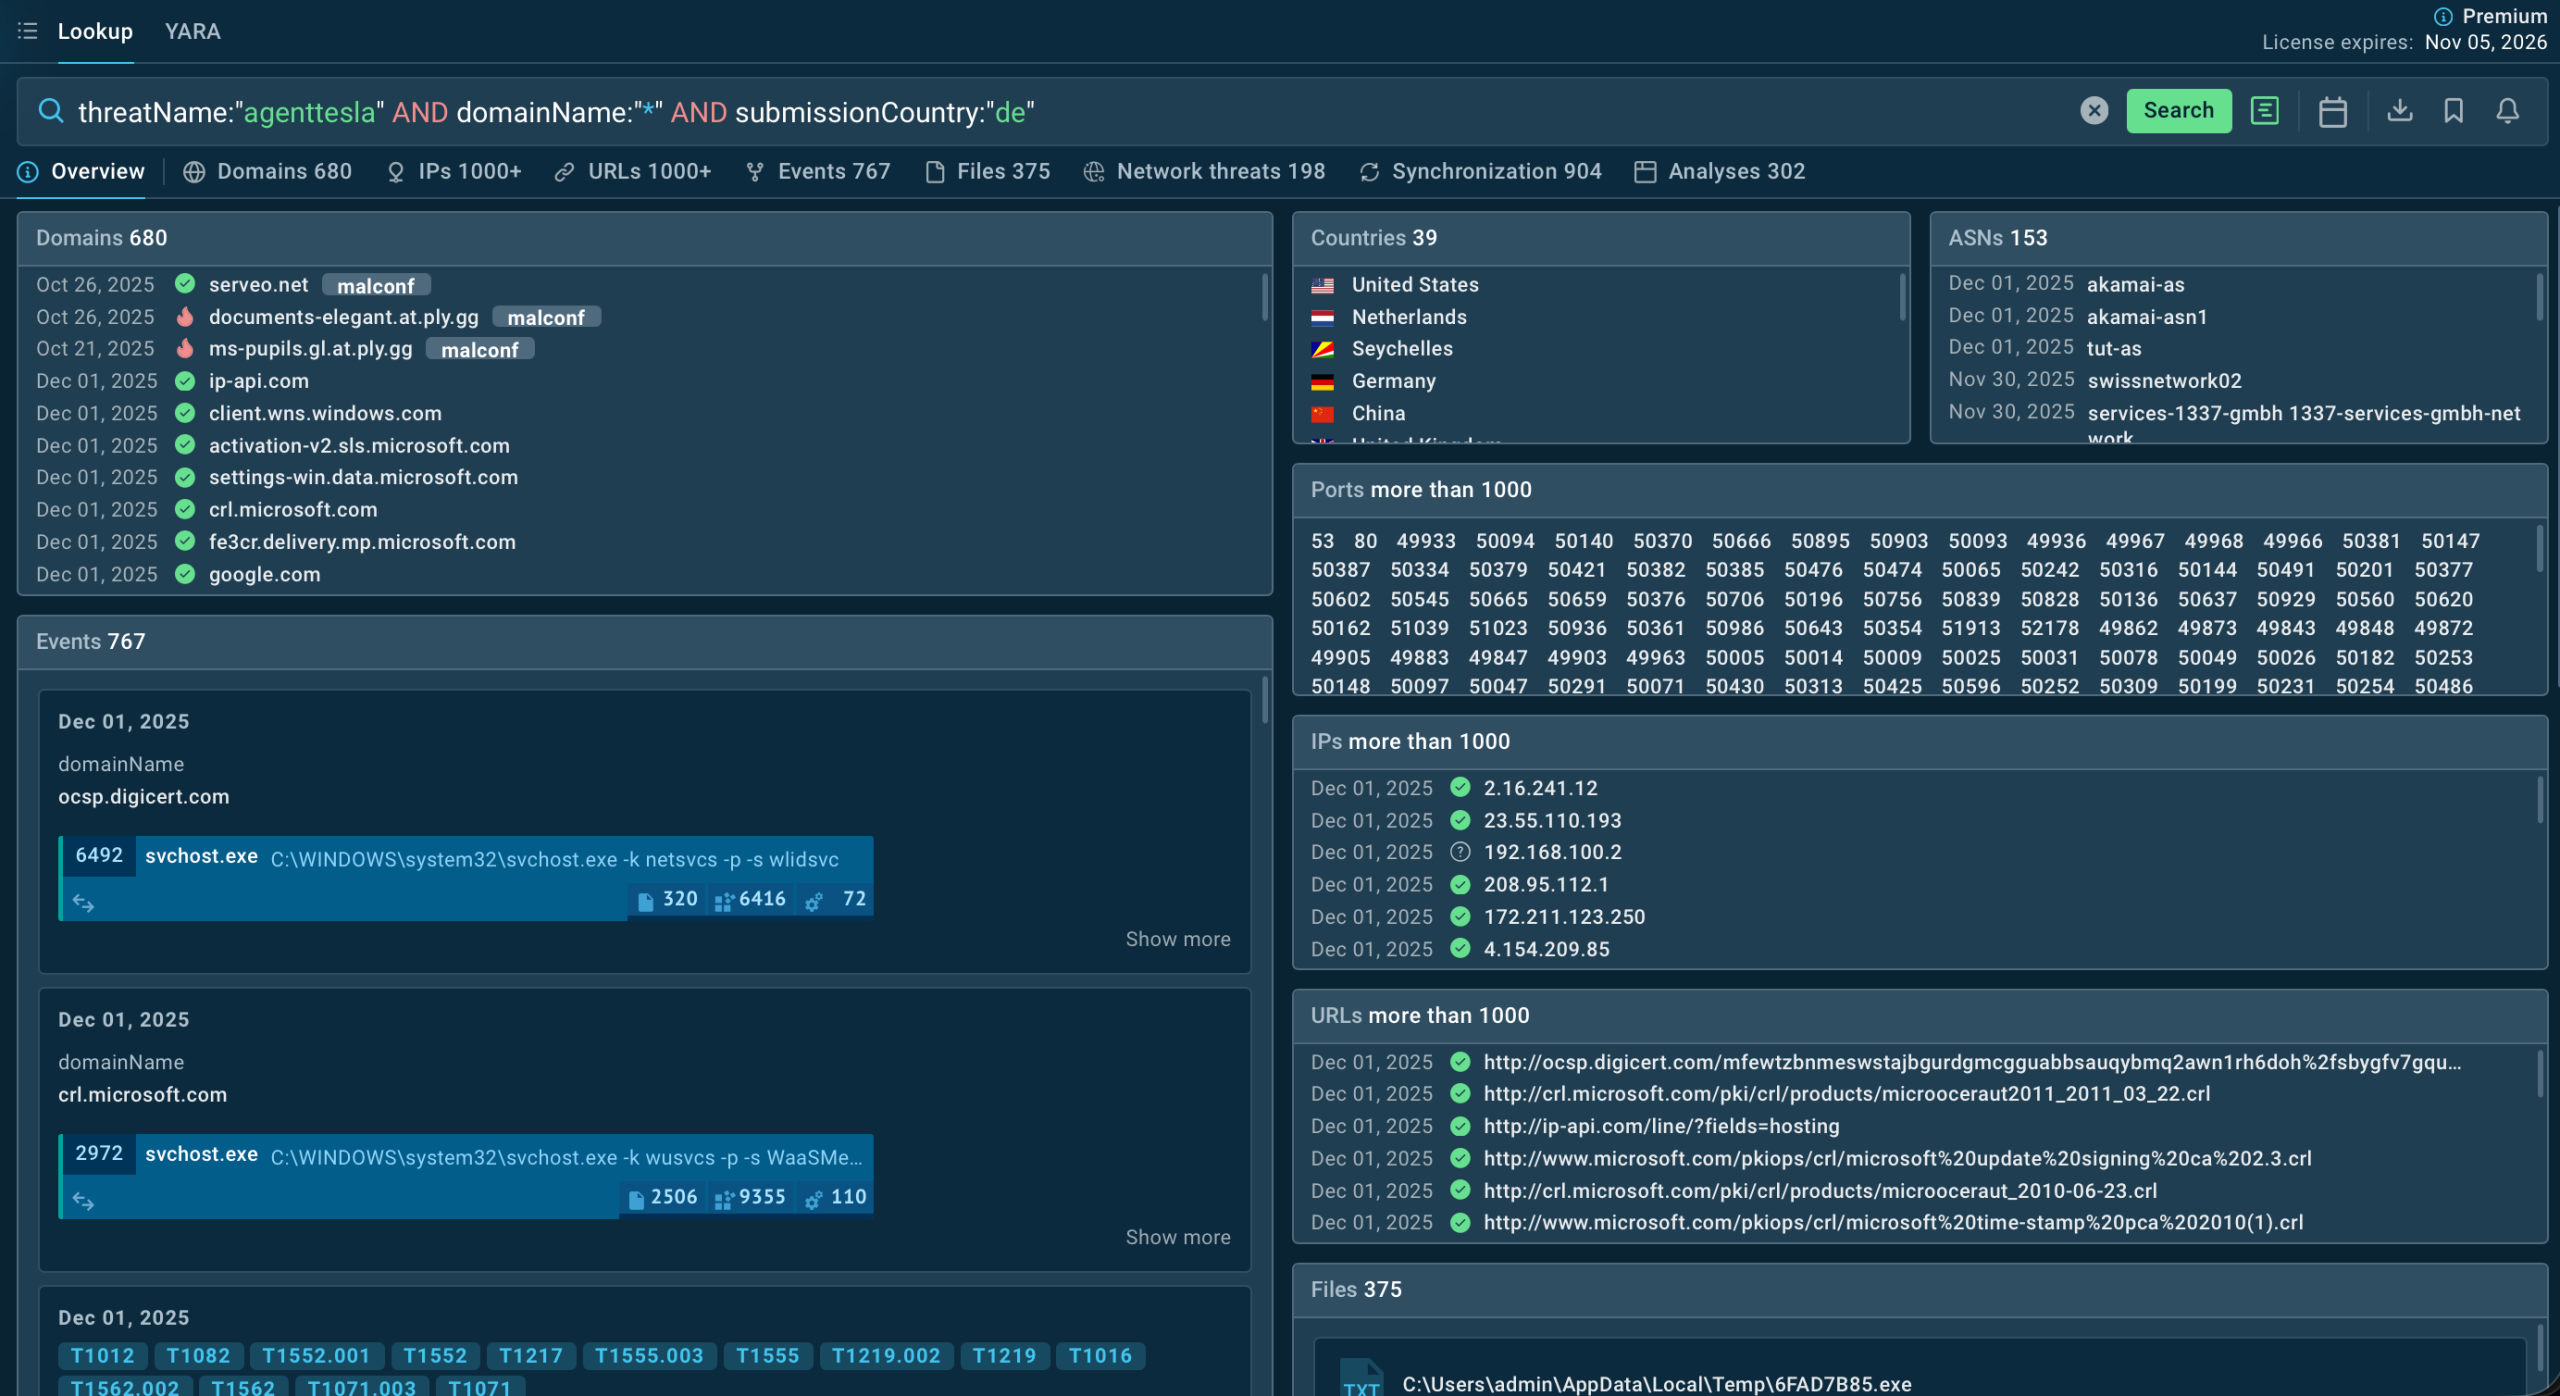This screenshot has width=2560, height=1396.
Task: Clear the search query with X icon
Action: 2094,111
